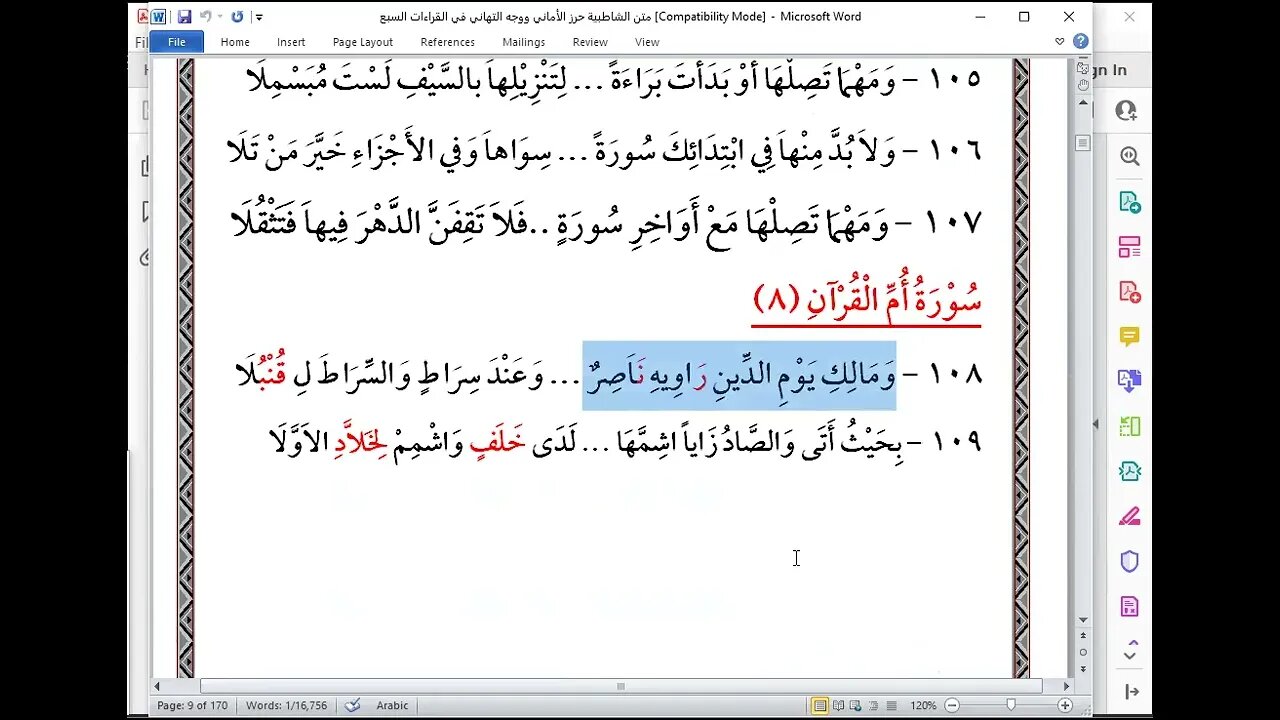Click the Word application icon in title bar
The image size is (1280, 720).
click(x=158, y=17)
